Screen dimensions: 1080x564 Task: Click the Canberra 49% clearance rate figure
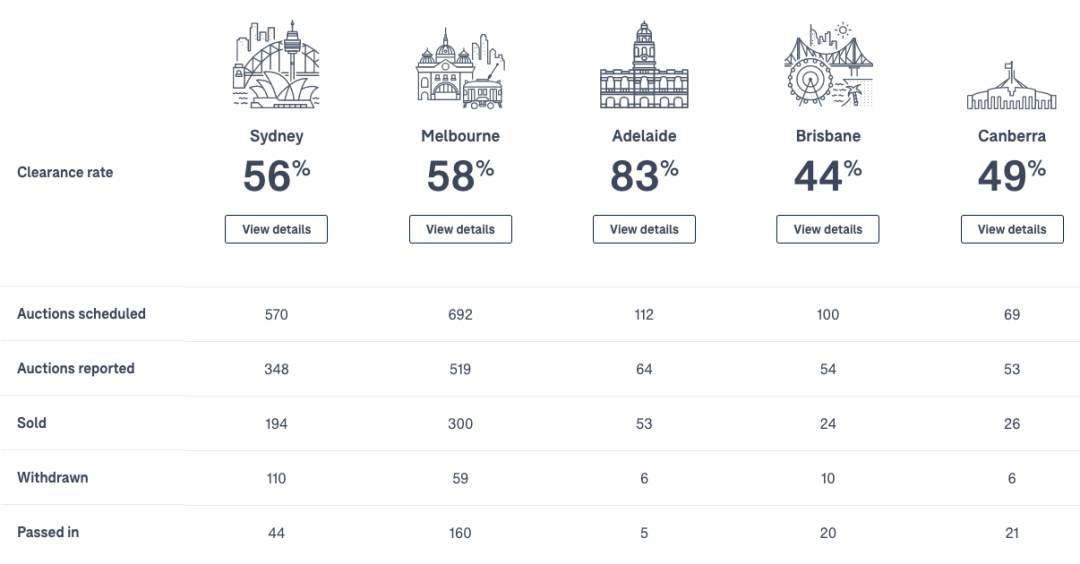[x=1012, y=175]
